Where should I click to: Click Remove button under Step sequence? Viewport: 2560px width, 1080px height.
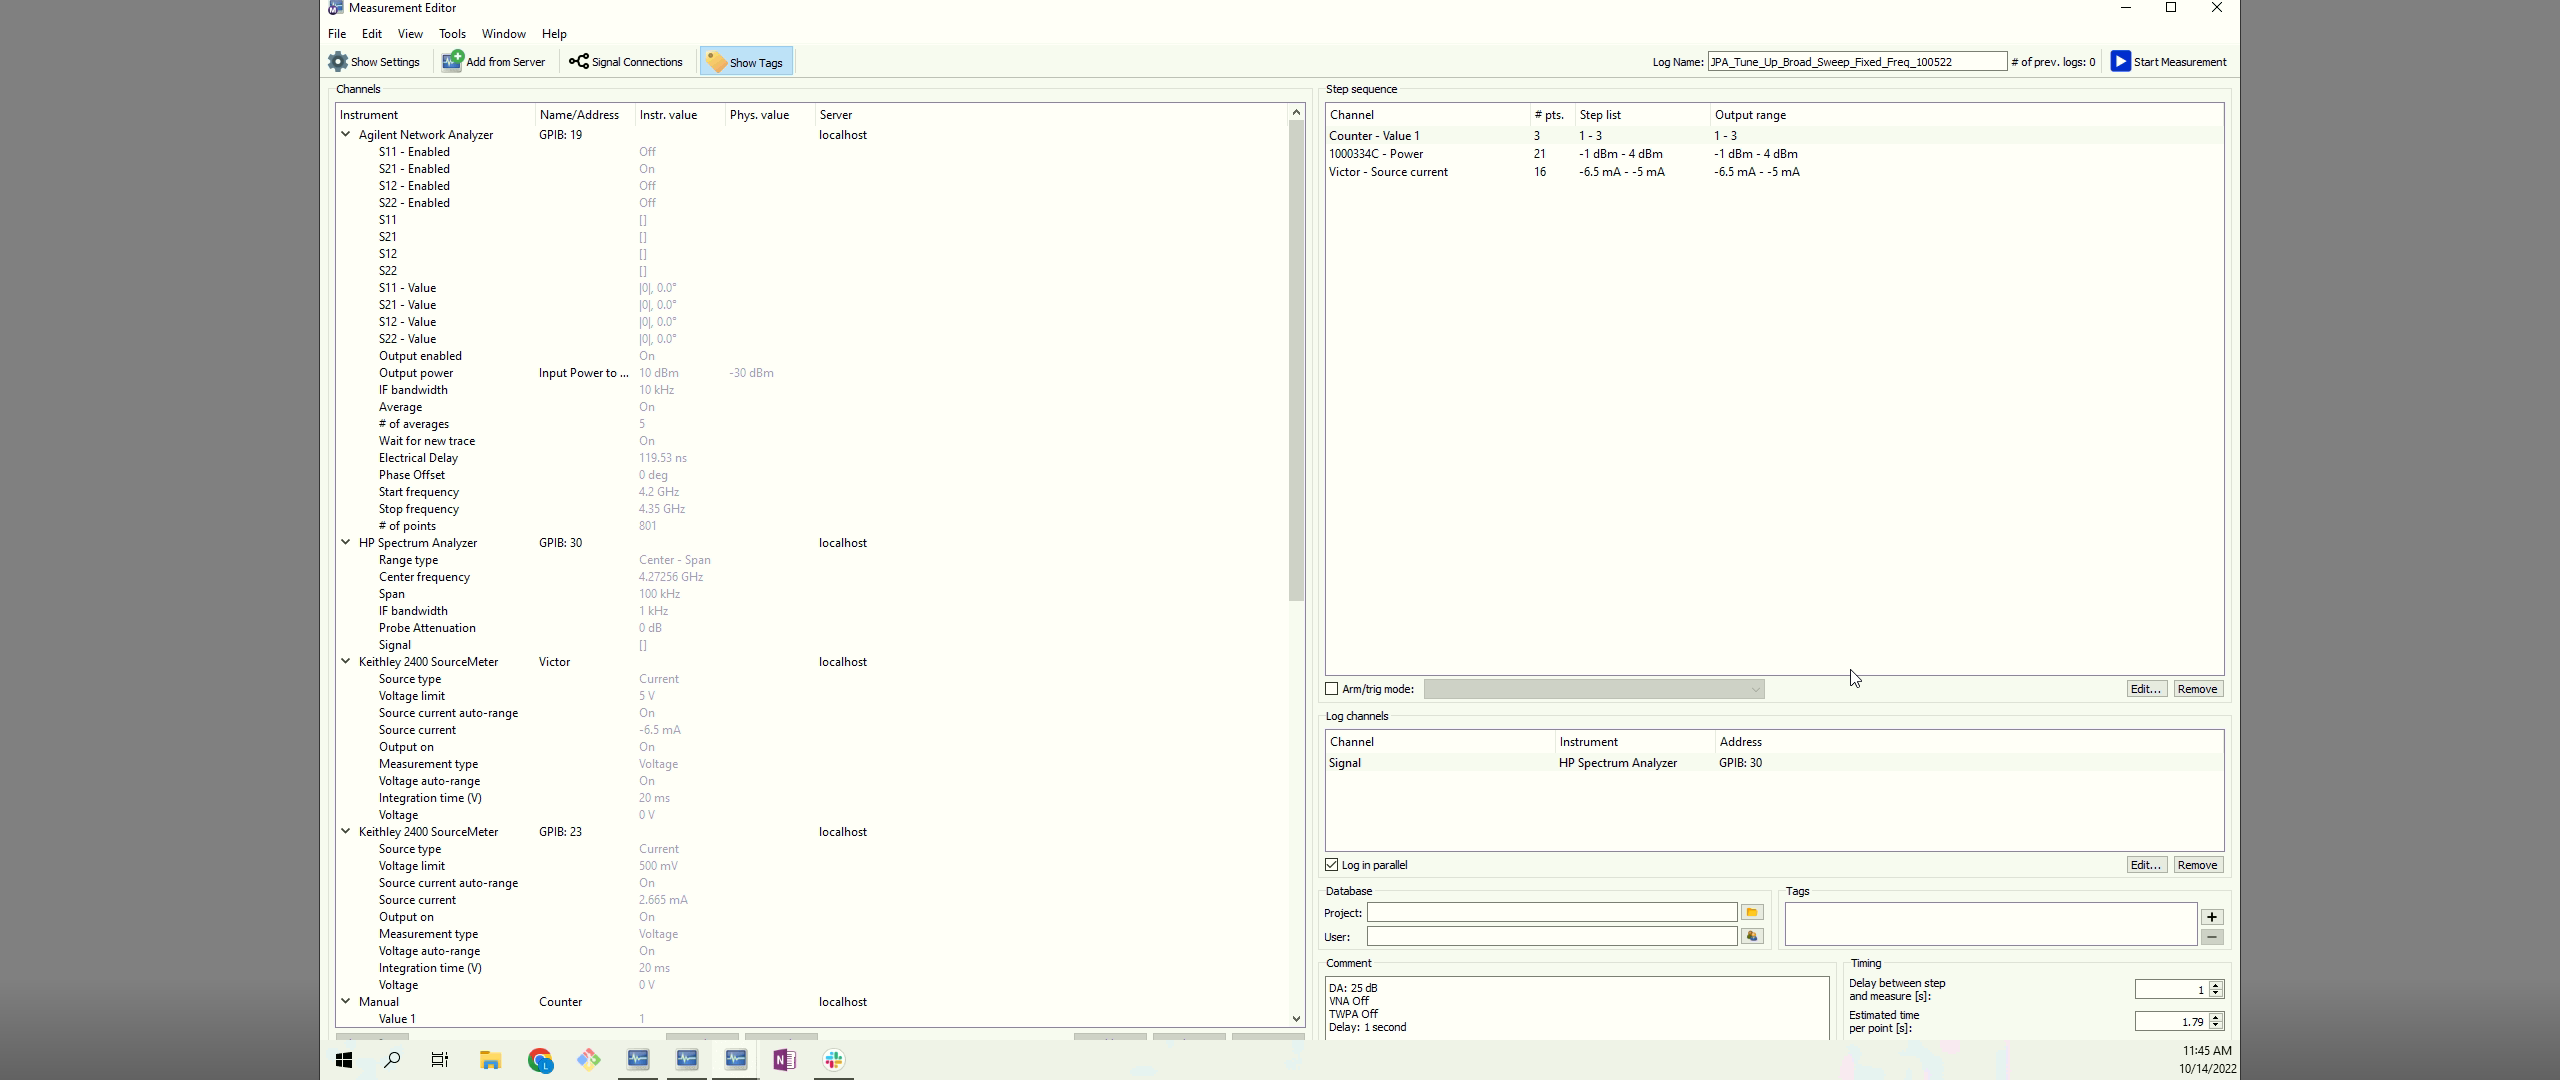tap(2197, 689)
